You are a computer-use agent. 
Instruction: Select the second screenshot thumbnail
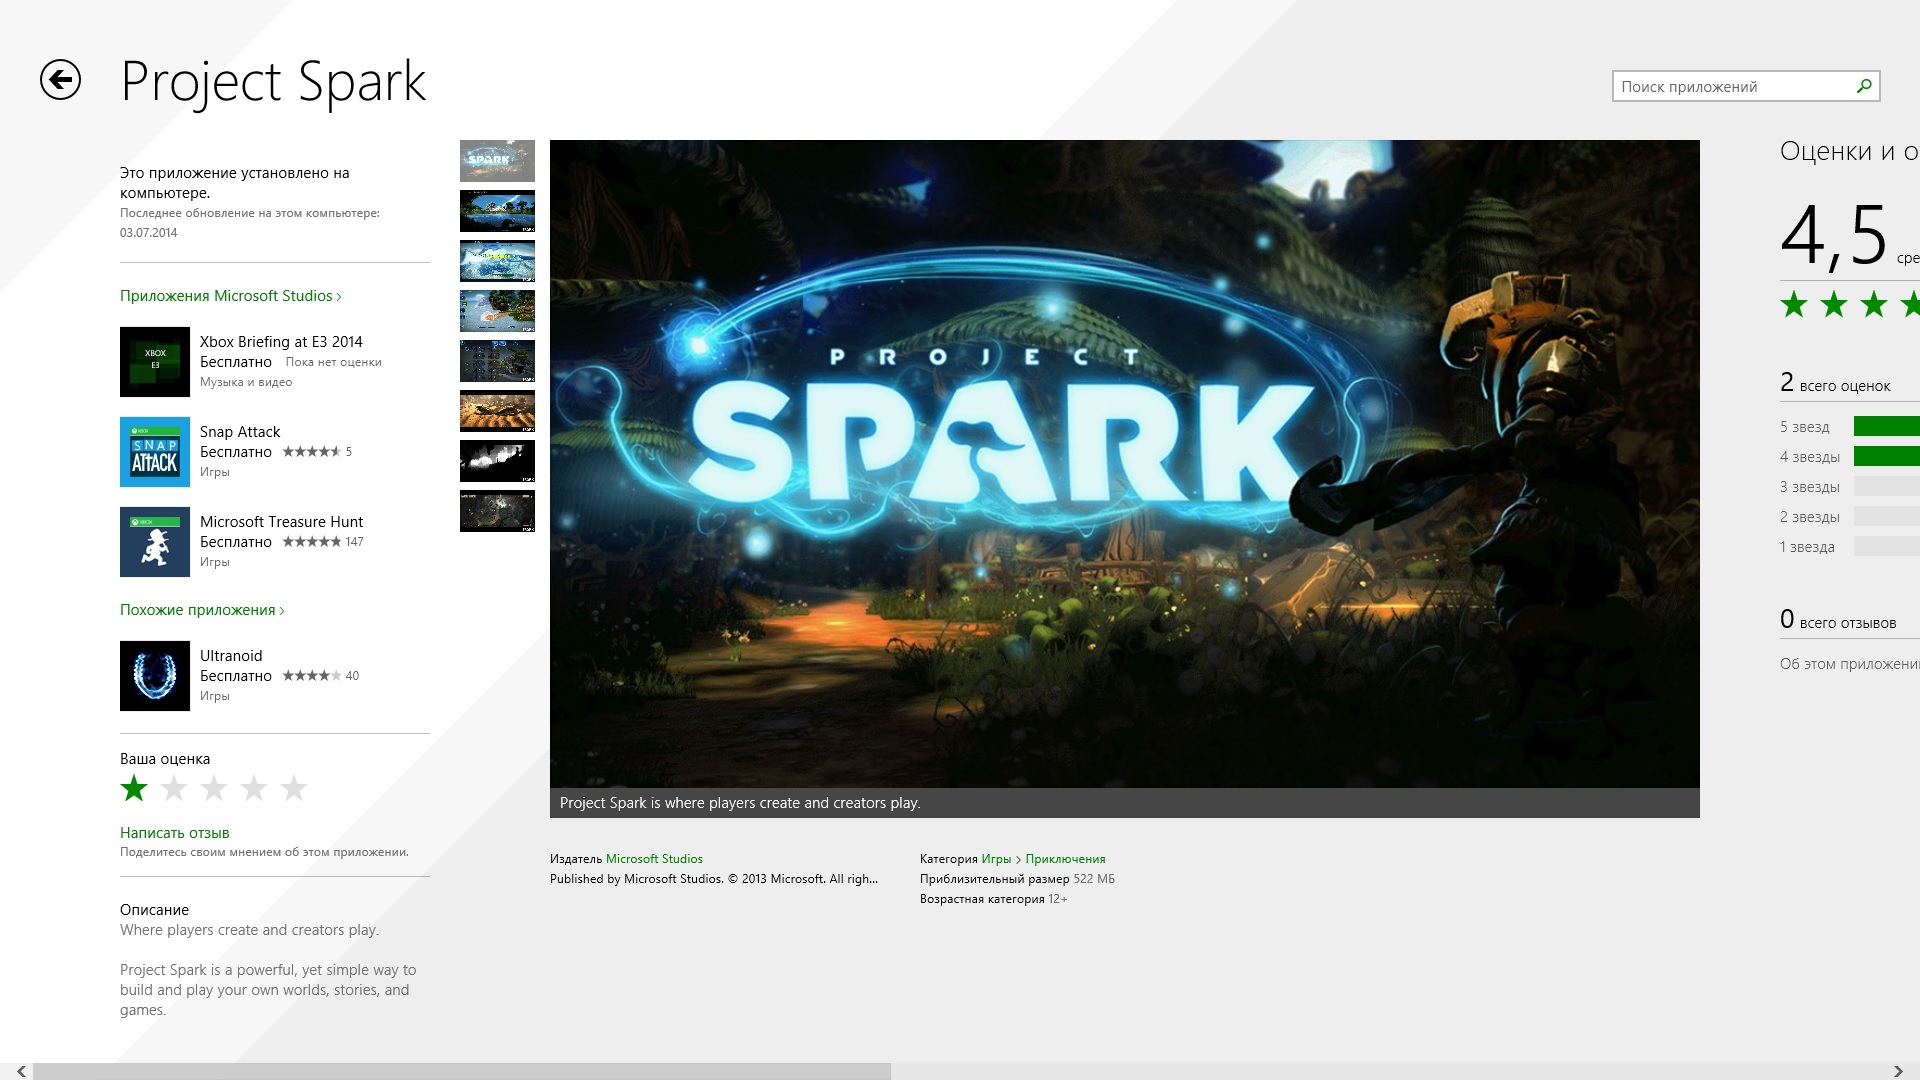497,211
